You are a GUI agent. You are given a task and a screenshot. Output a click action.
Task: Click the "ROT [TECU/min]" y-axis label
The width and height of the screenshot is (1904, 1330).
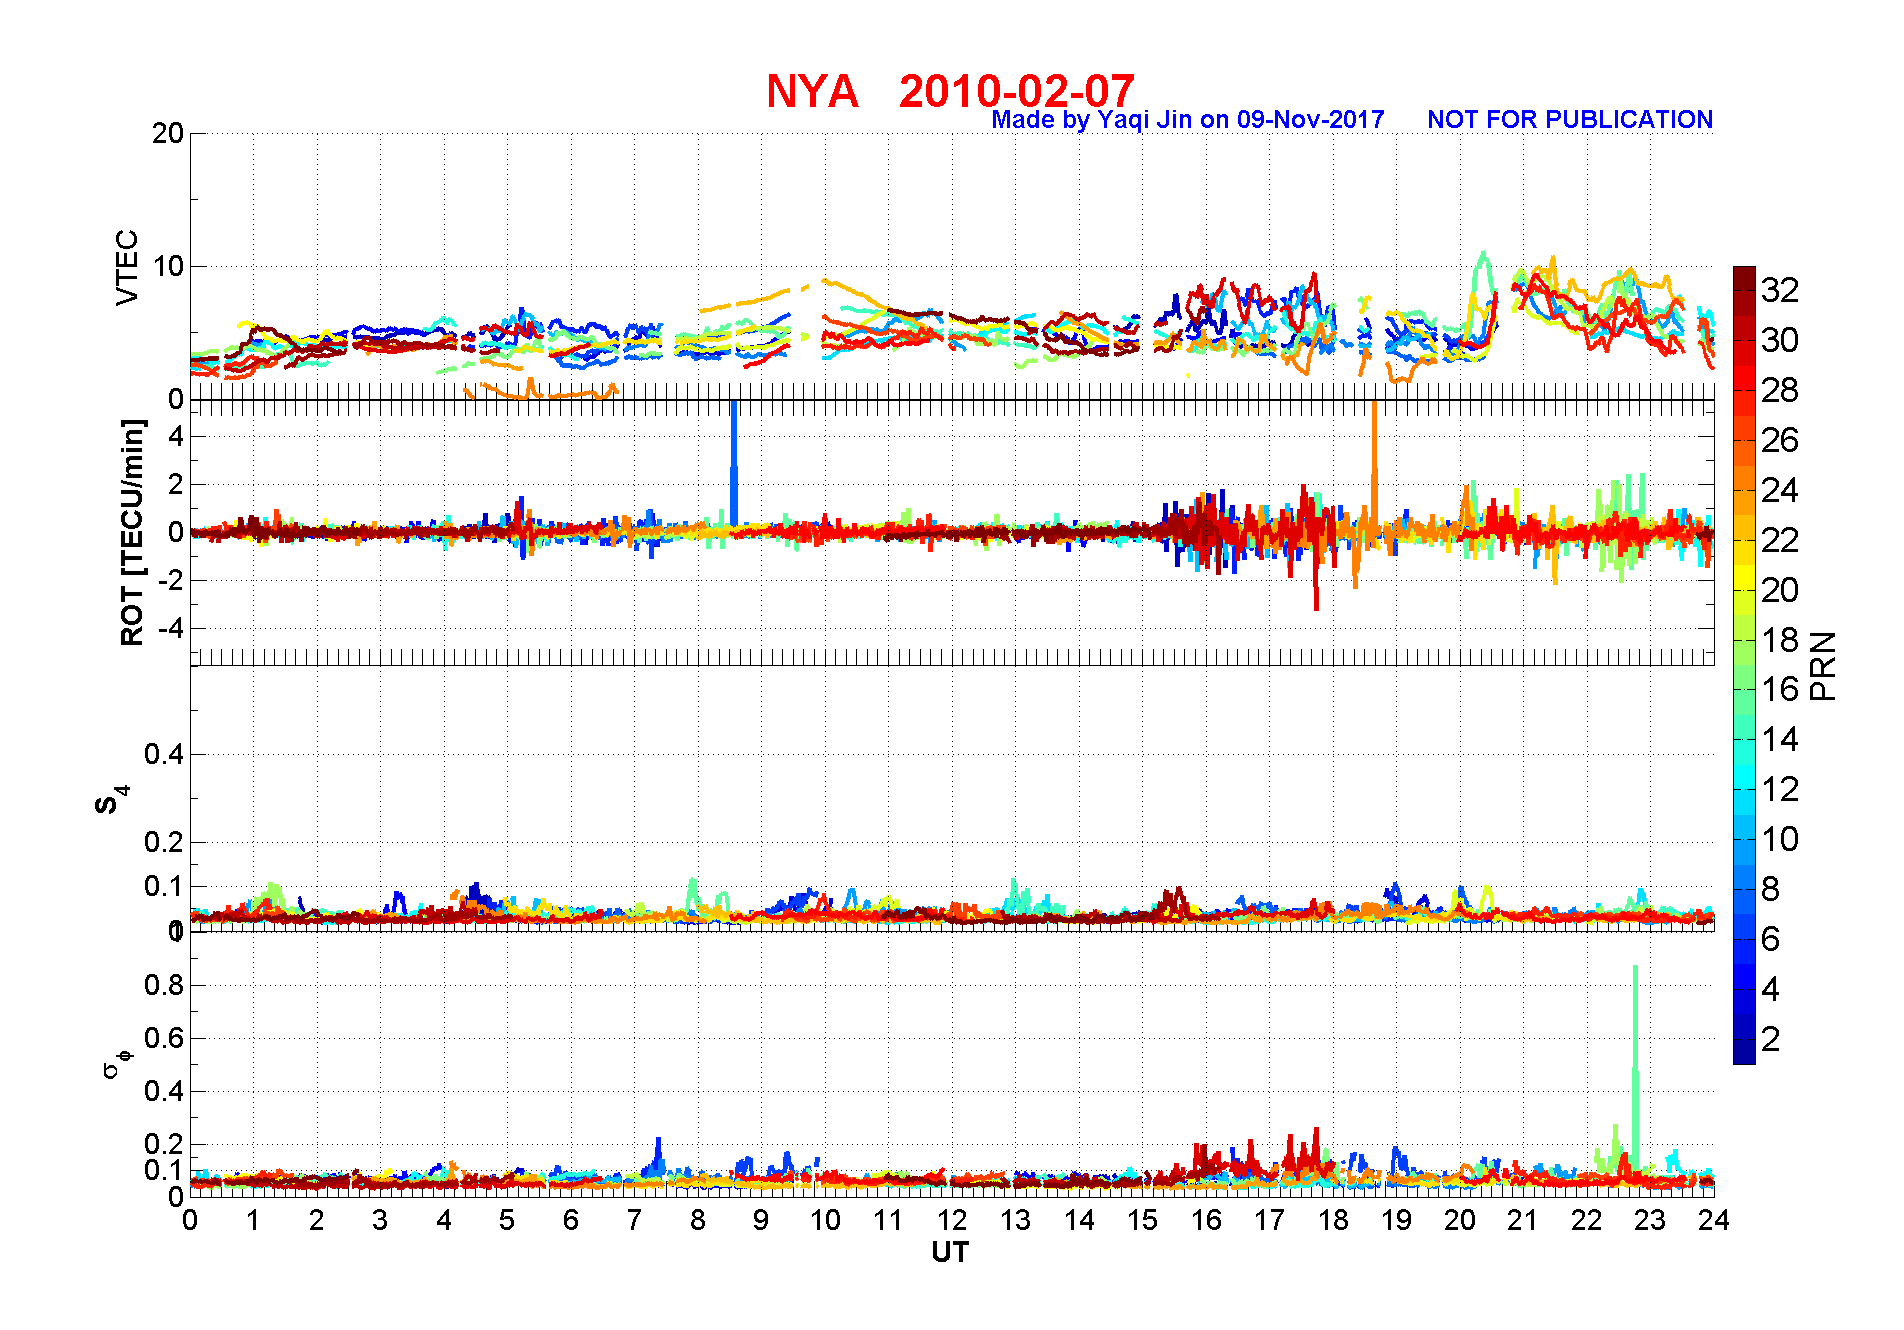tap(131, 532)
